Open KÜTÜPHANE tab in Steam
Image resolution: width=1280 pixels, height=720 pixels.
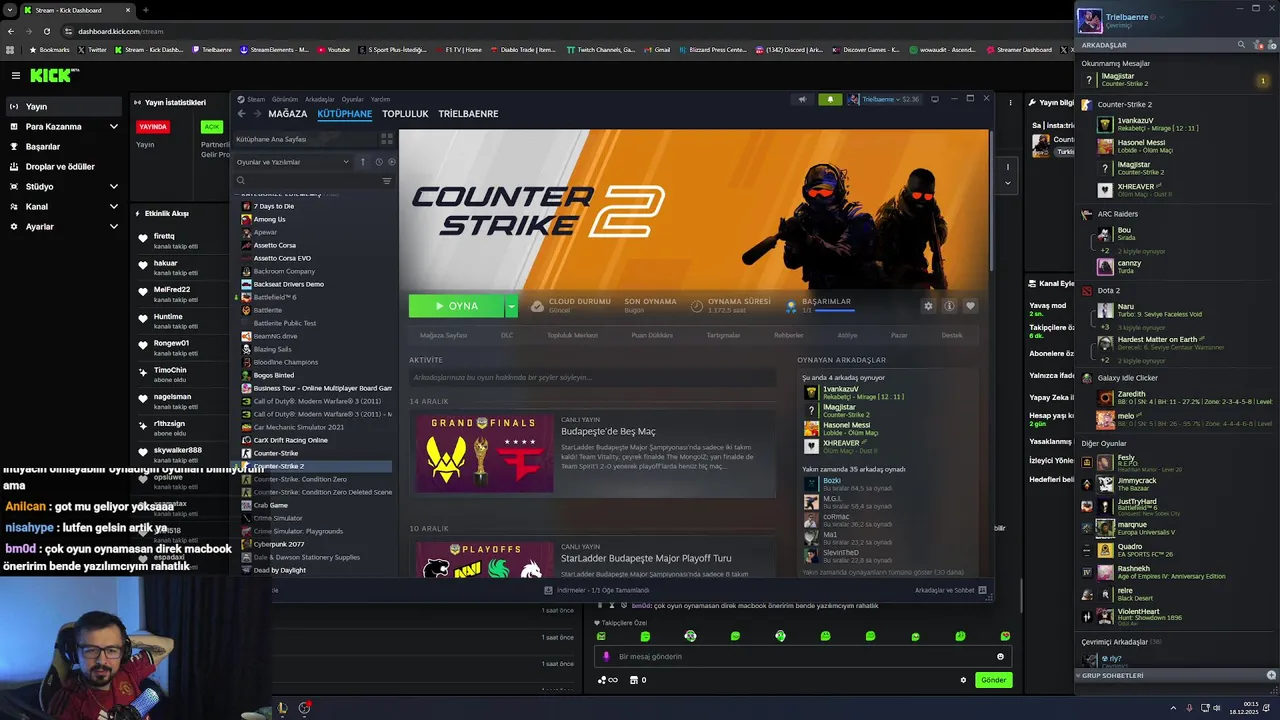(344, 114)
